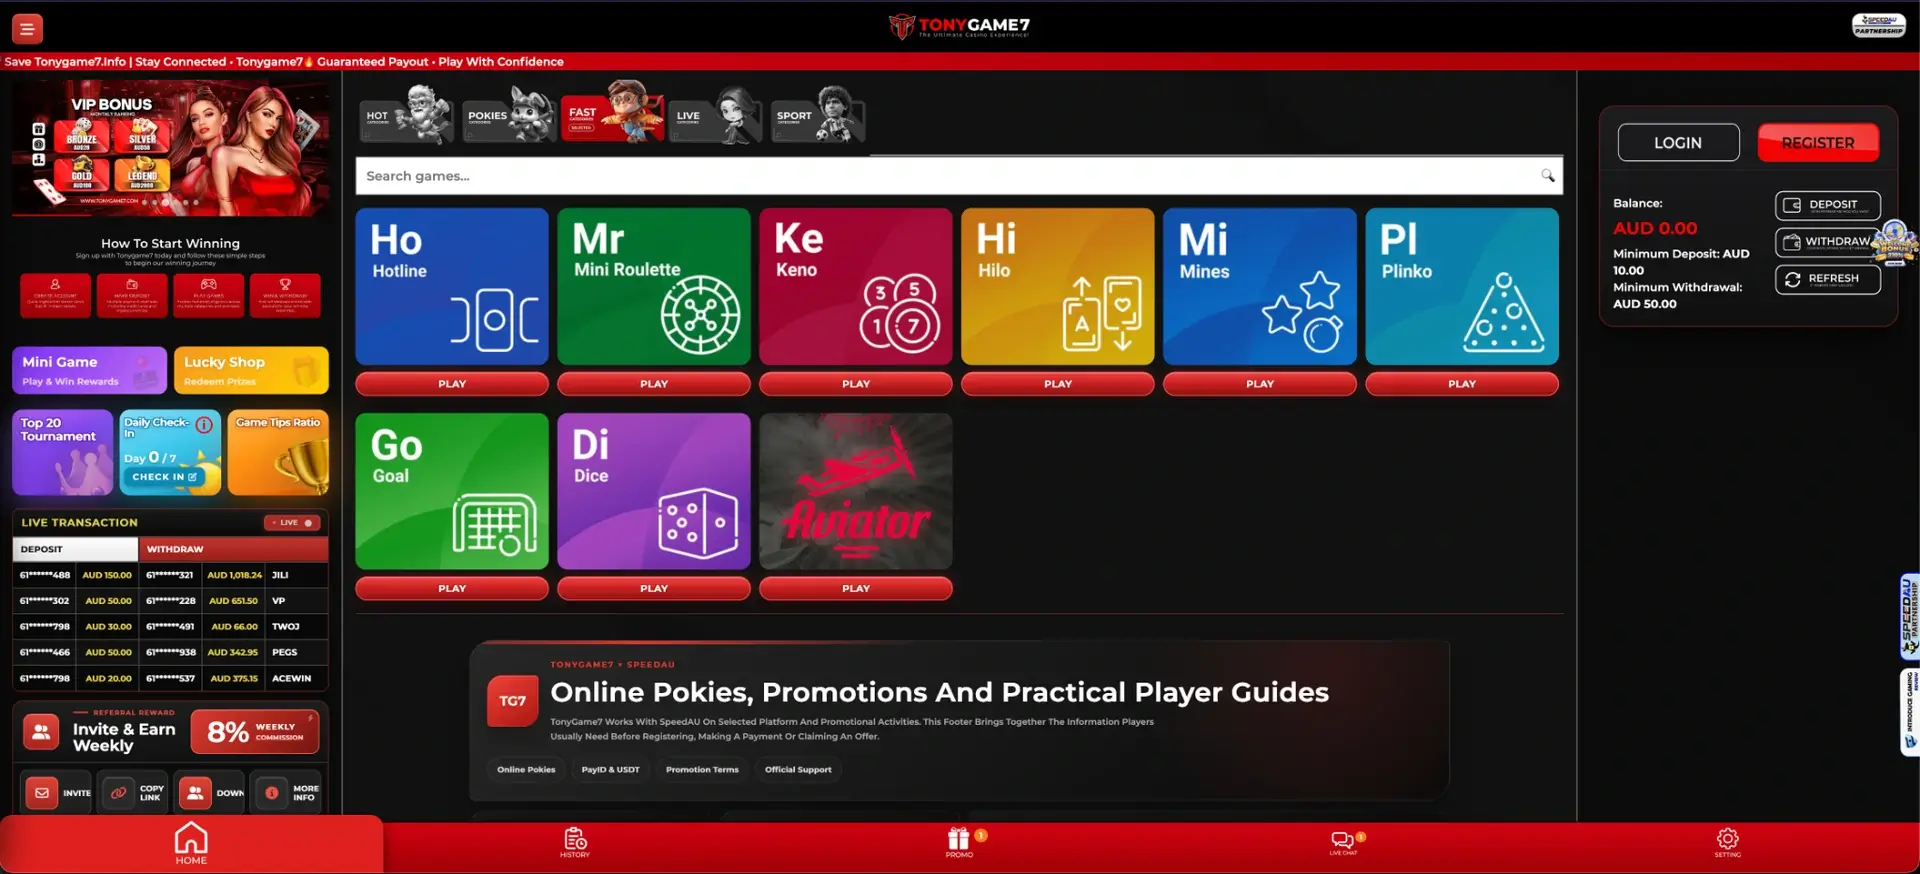Click PLAY under Mini Roulette
1920x874 pixels.
click(x=654, y=384)
